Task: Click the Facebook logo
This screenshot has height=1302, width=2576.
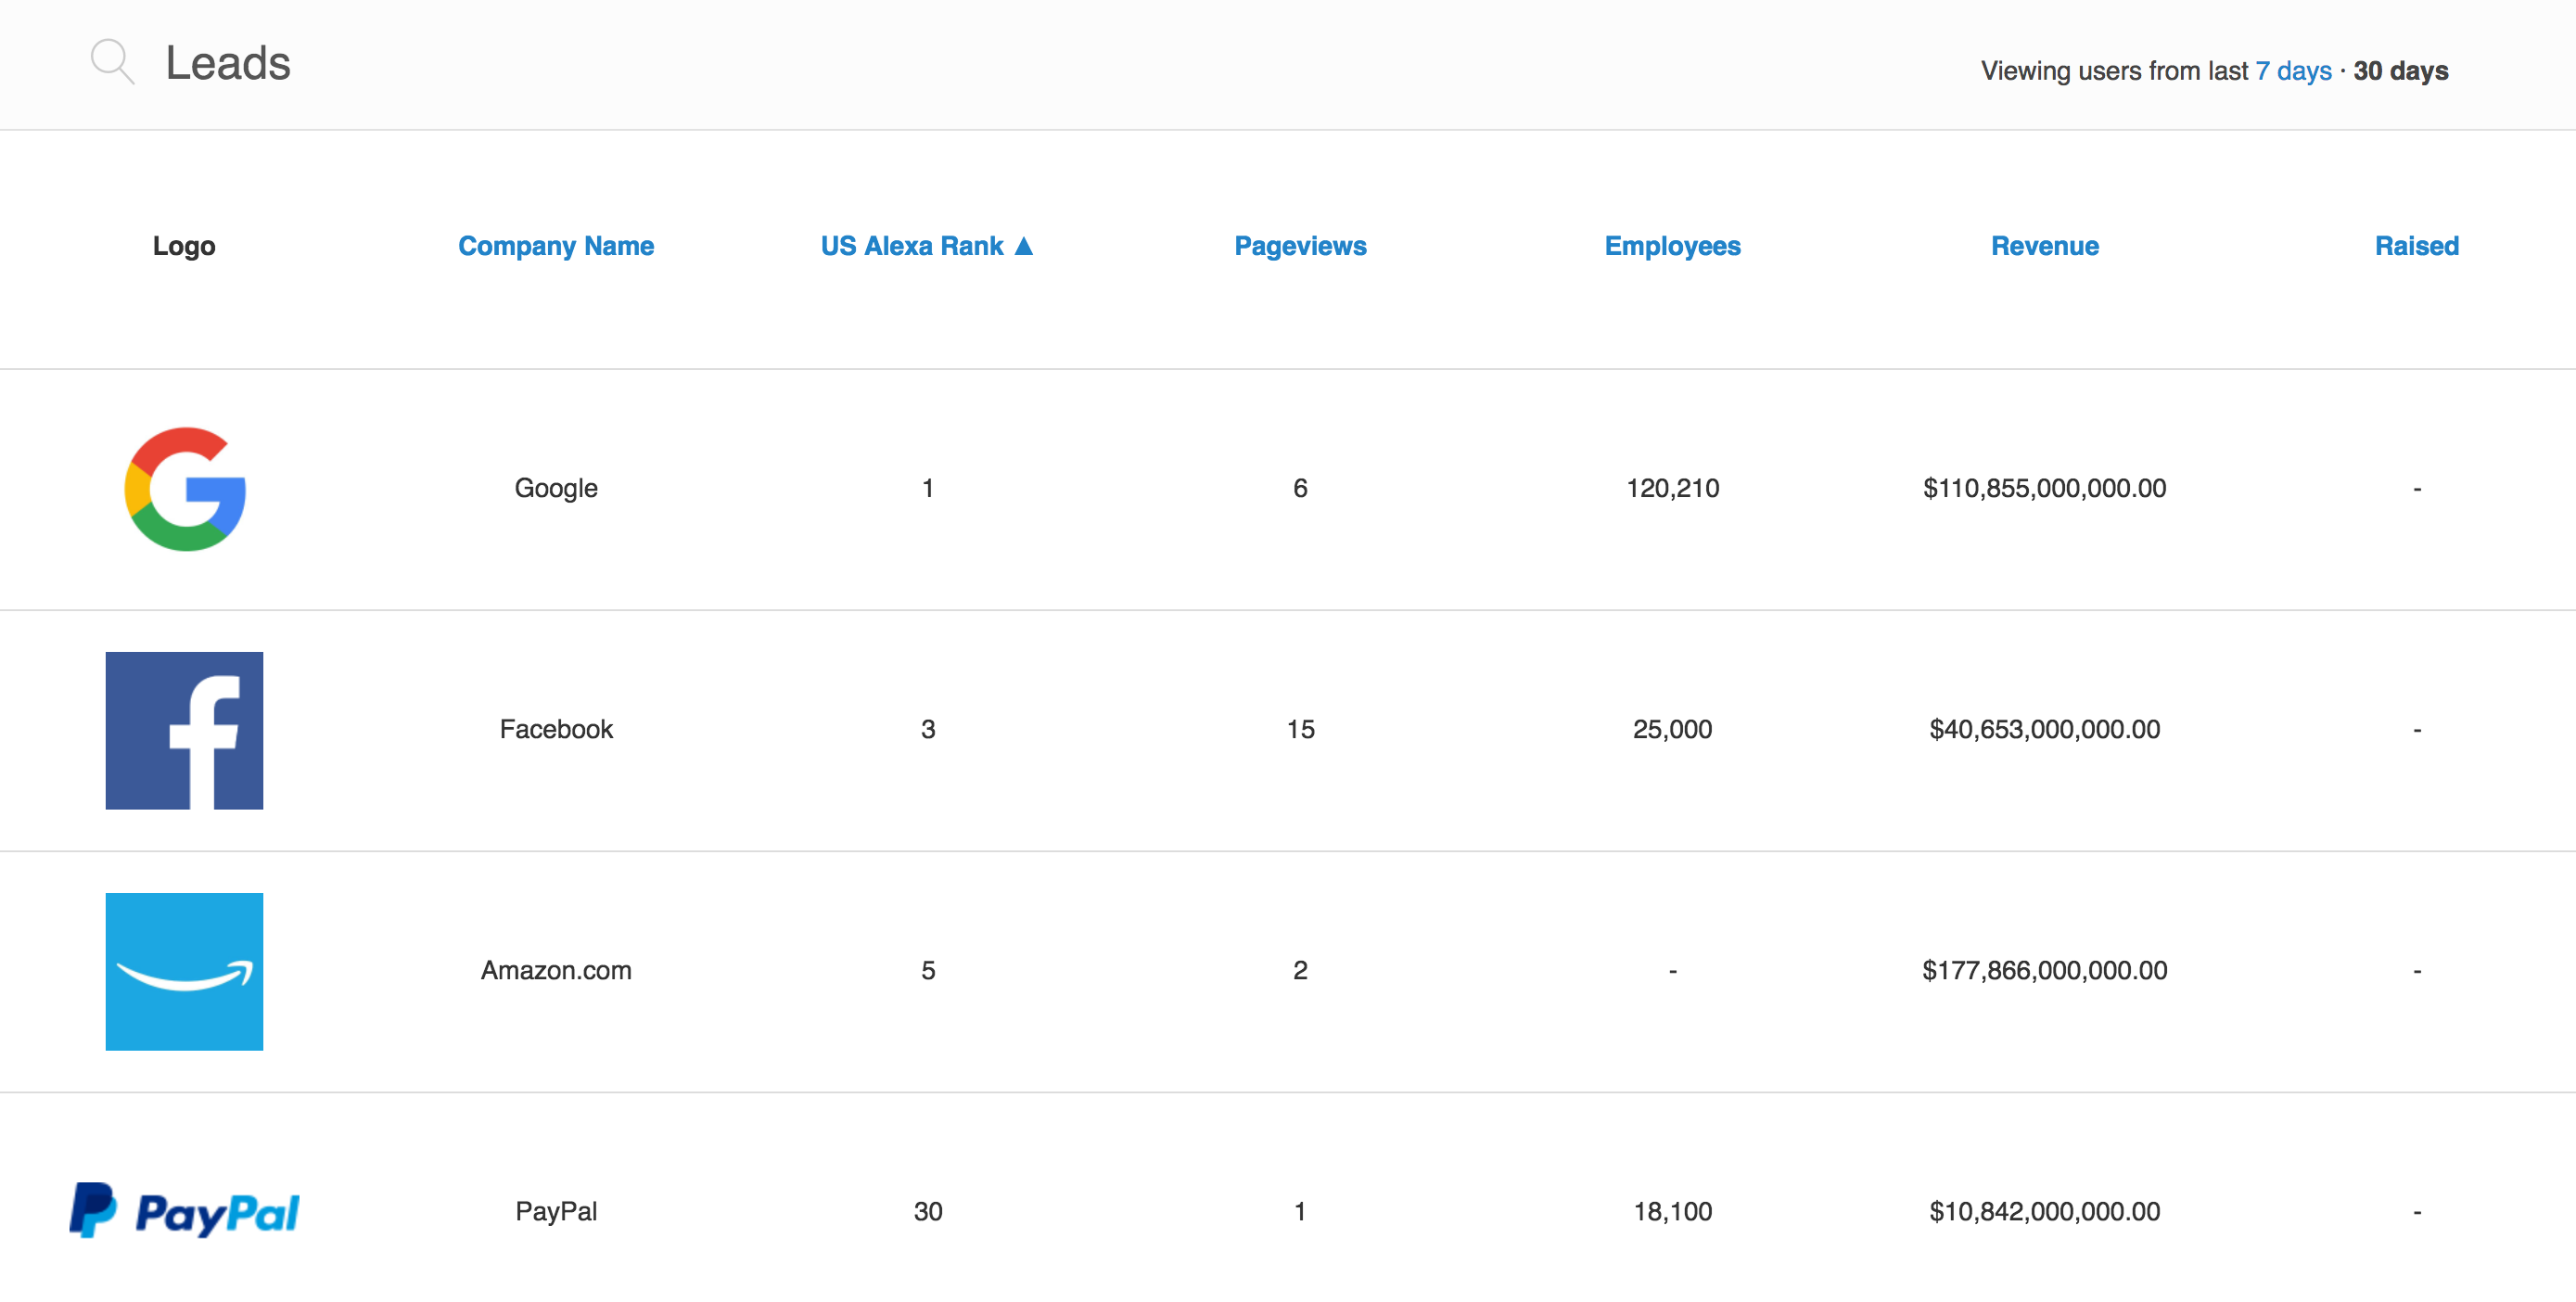Action: (184, 730)
